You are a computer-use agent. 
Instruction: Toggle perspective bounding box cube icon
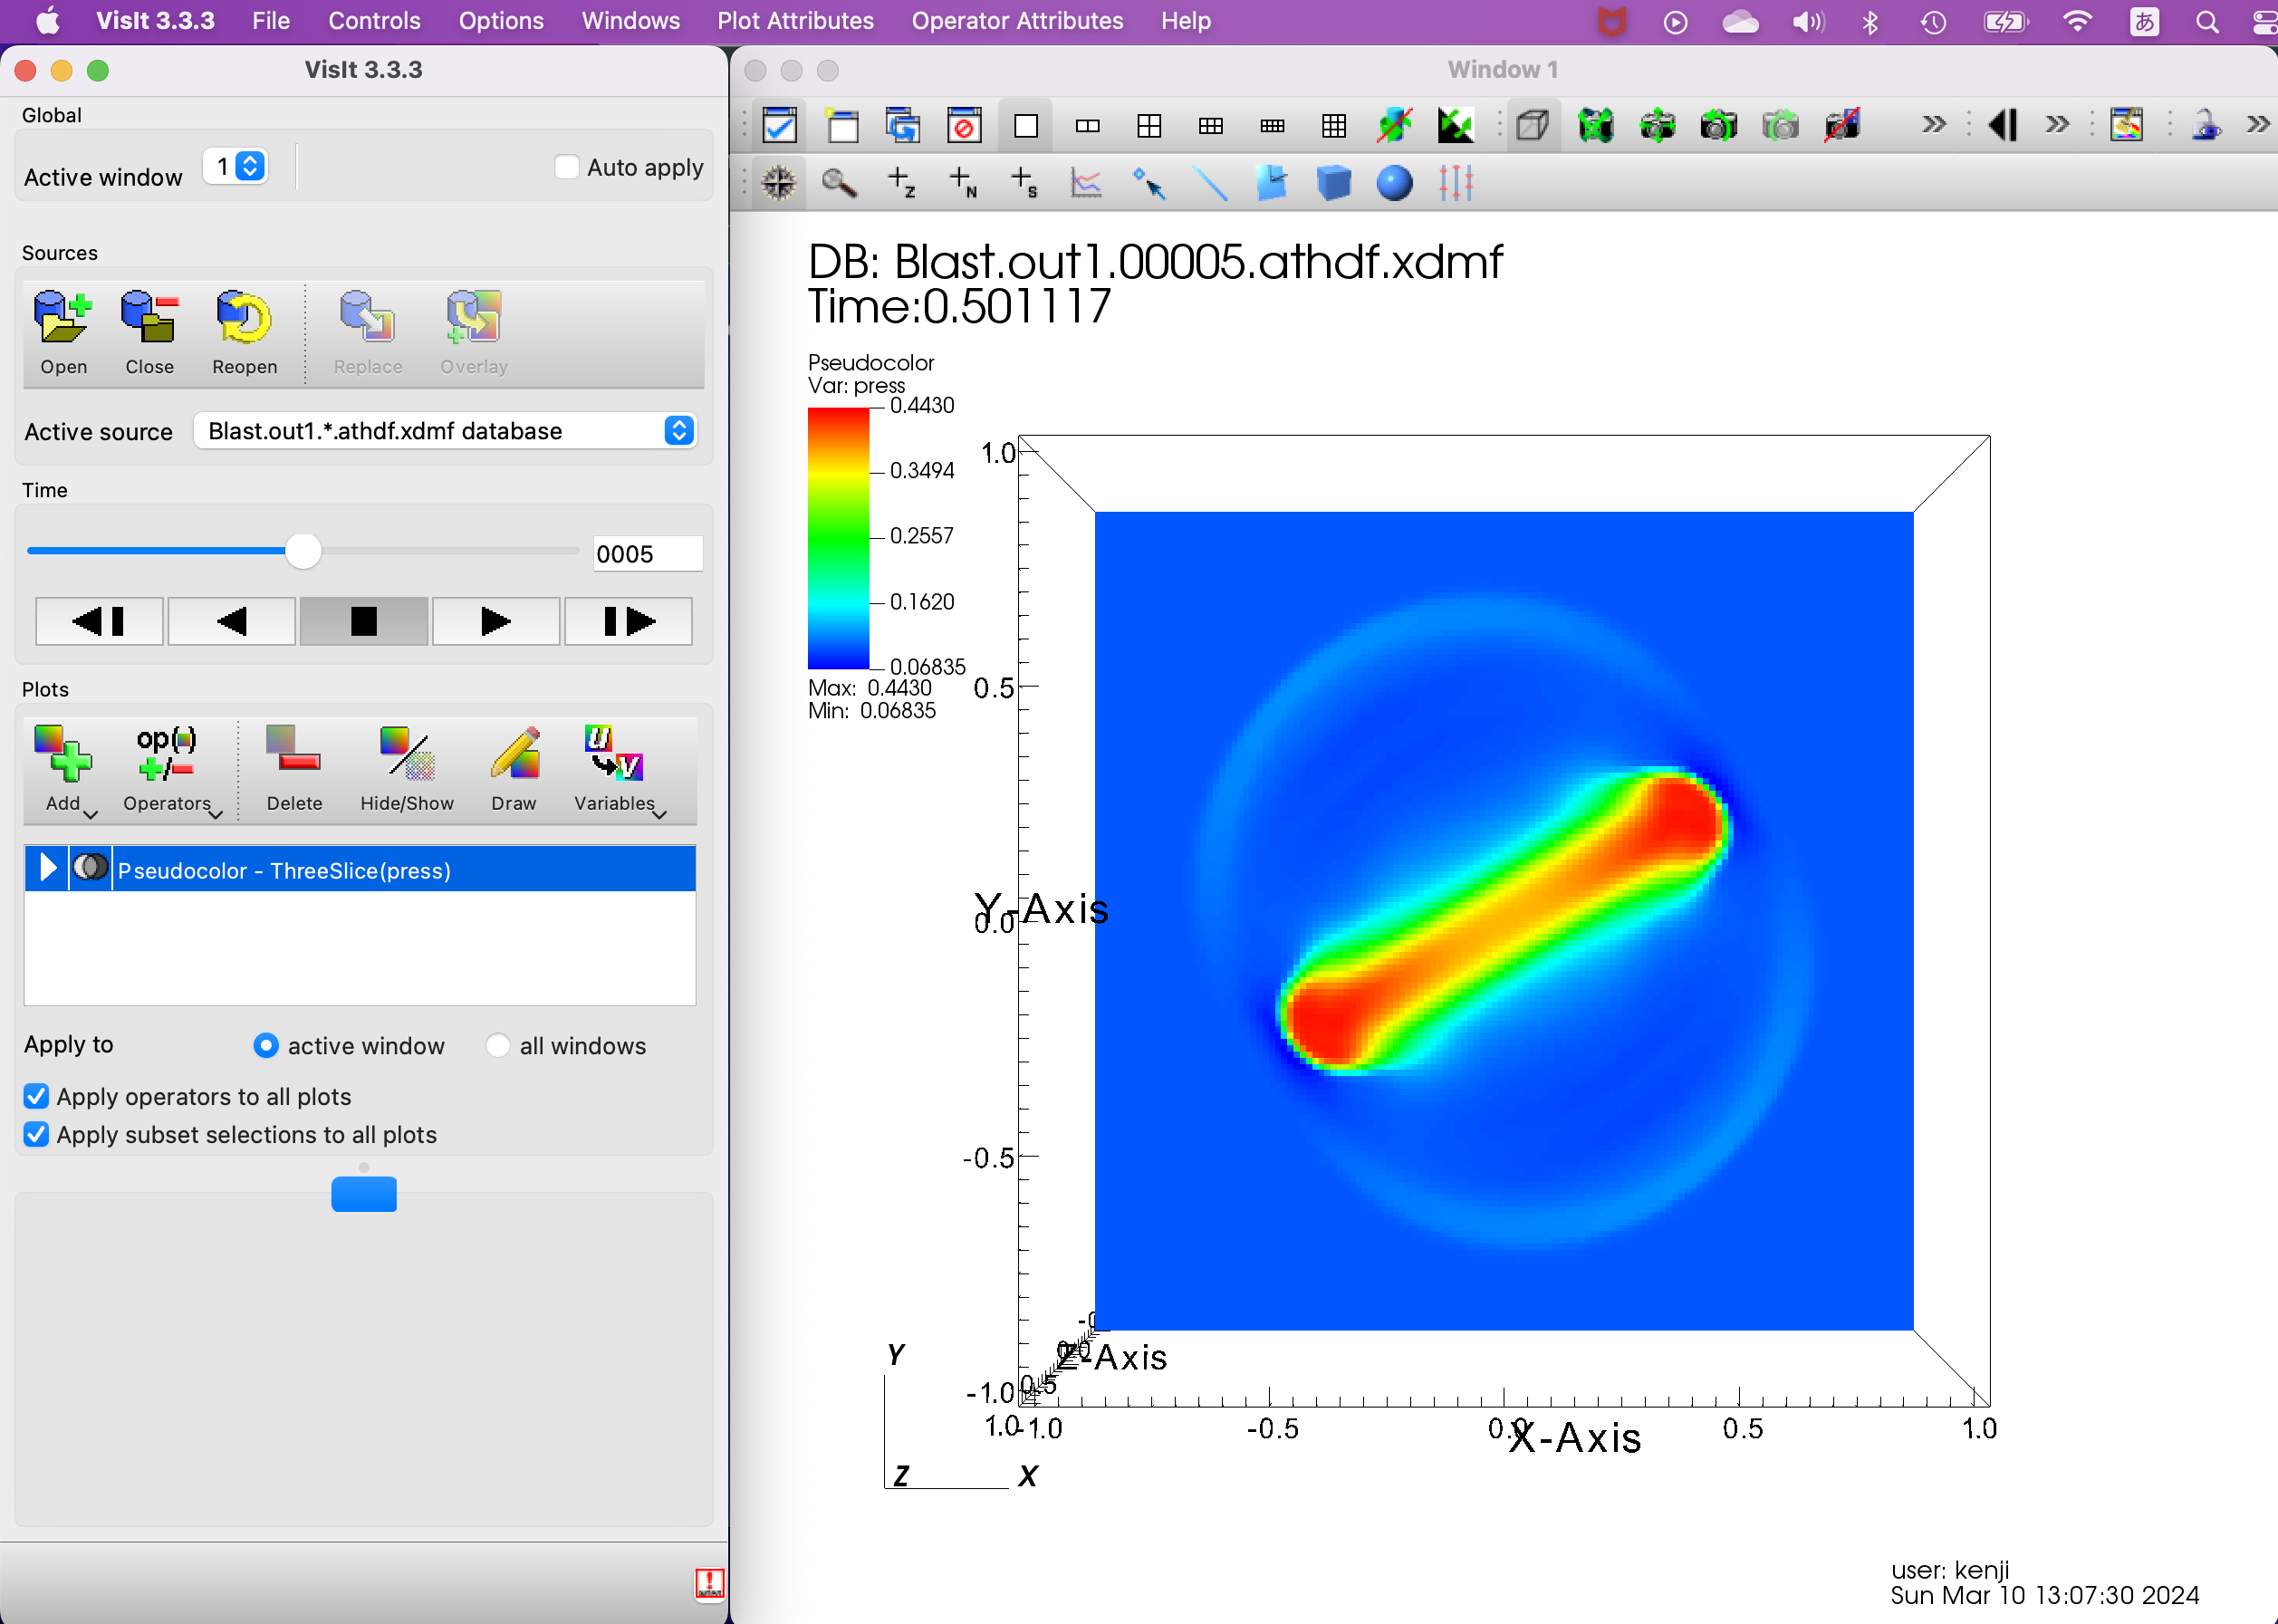coord(1532,126)
